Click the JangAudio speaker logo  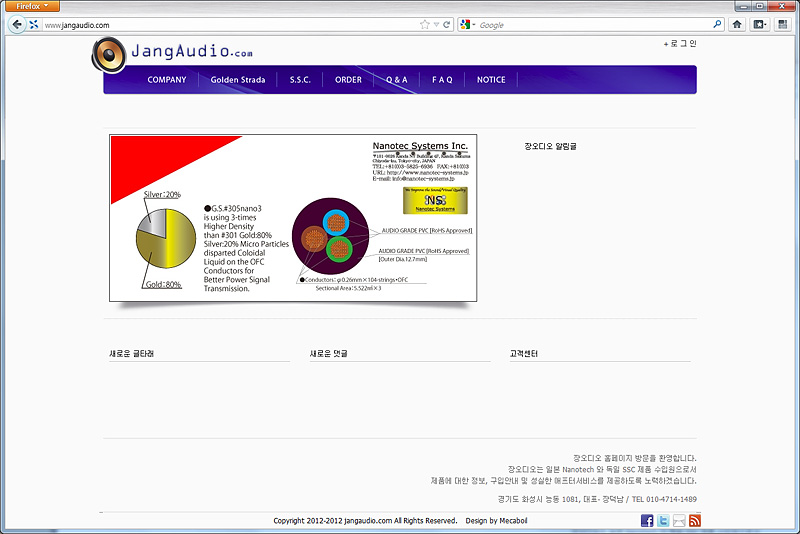click(x=109, y=55)
